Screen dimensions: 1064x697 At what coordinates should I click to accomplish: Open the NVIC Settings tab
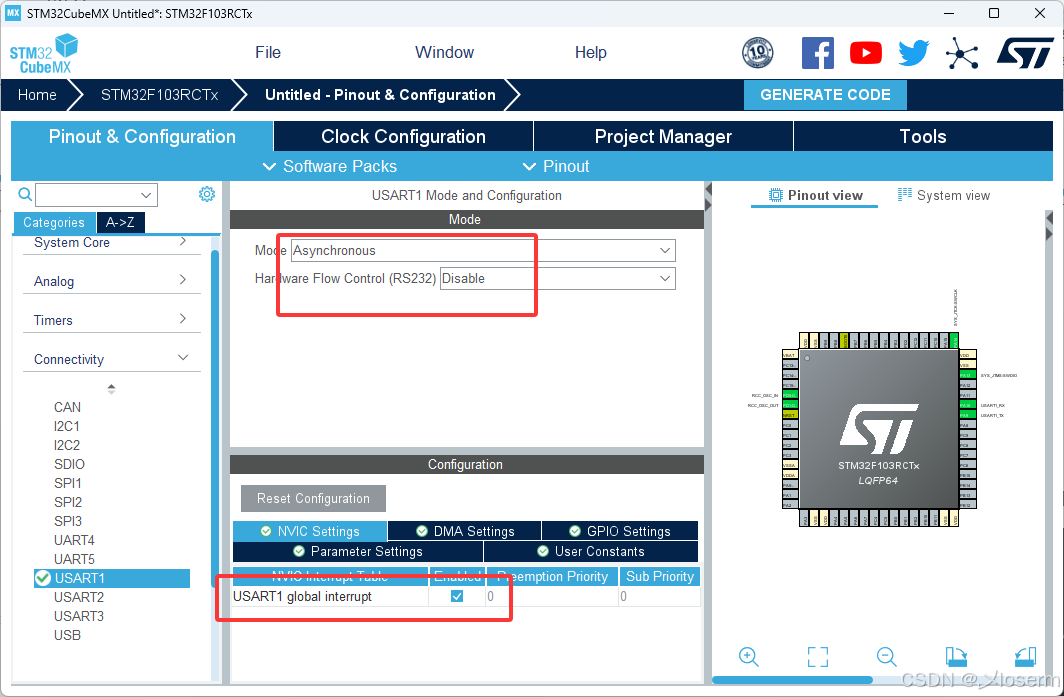tap(310, 531)
